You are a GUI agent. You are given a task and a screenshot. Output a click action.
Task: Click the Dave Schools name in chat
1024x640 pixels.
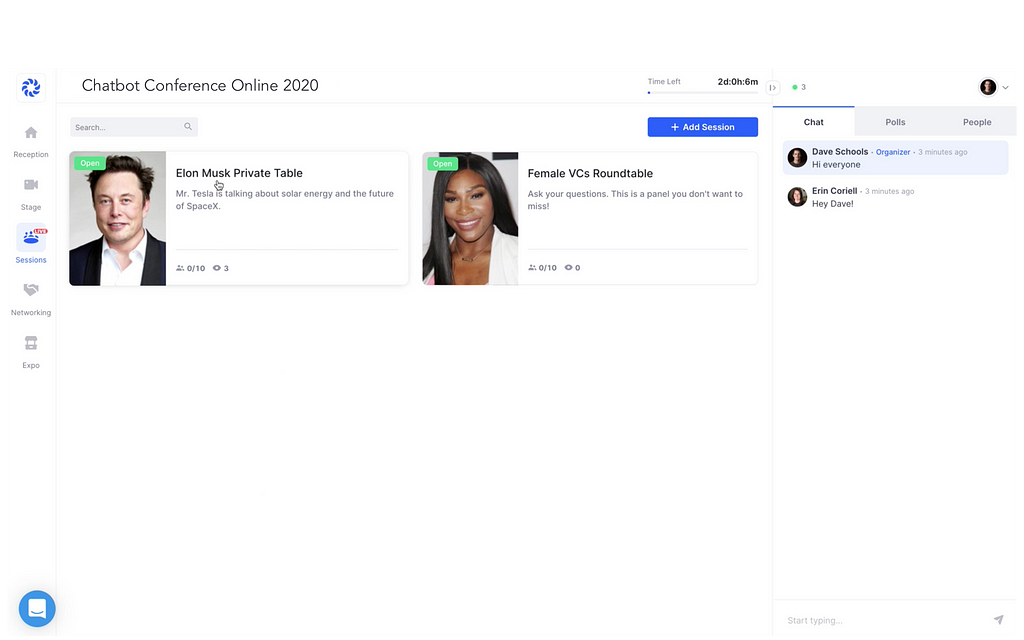tap(840, 152)
